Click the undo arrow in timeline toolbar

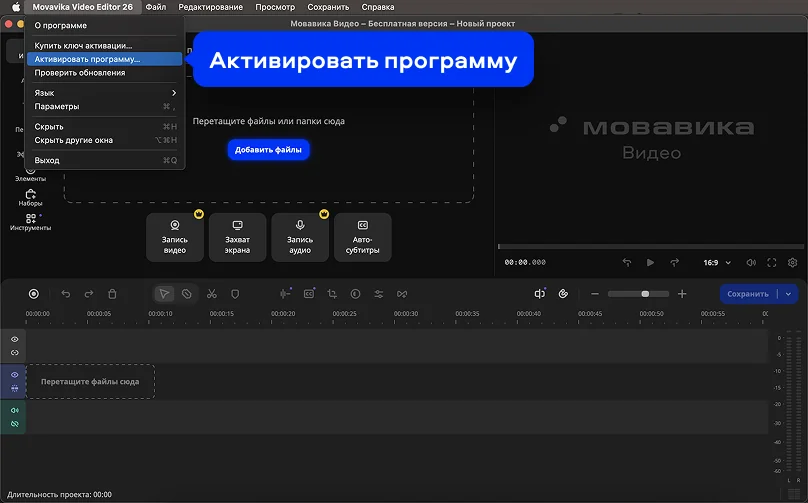click(x=66, y=294)
